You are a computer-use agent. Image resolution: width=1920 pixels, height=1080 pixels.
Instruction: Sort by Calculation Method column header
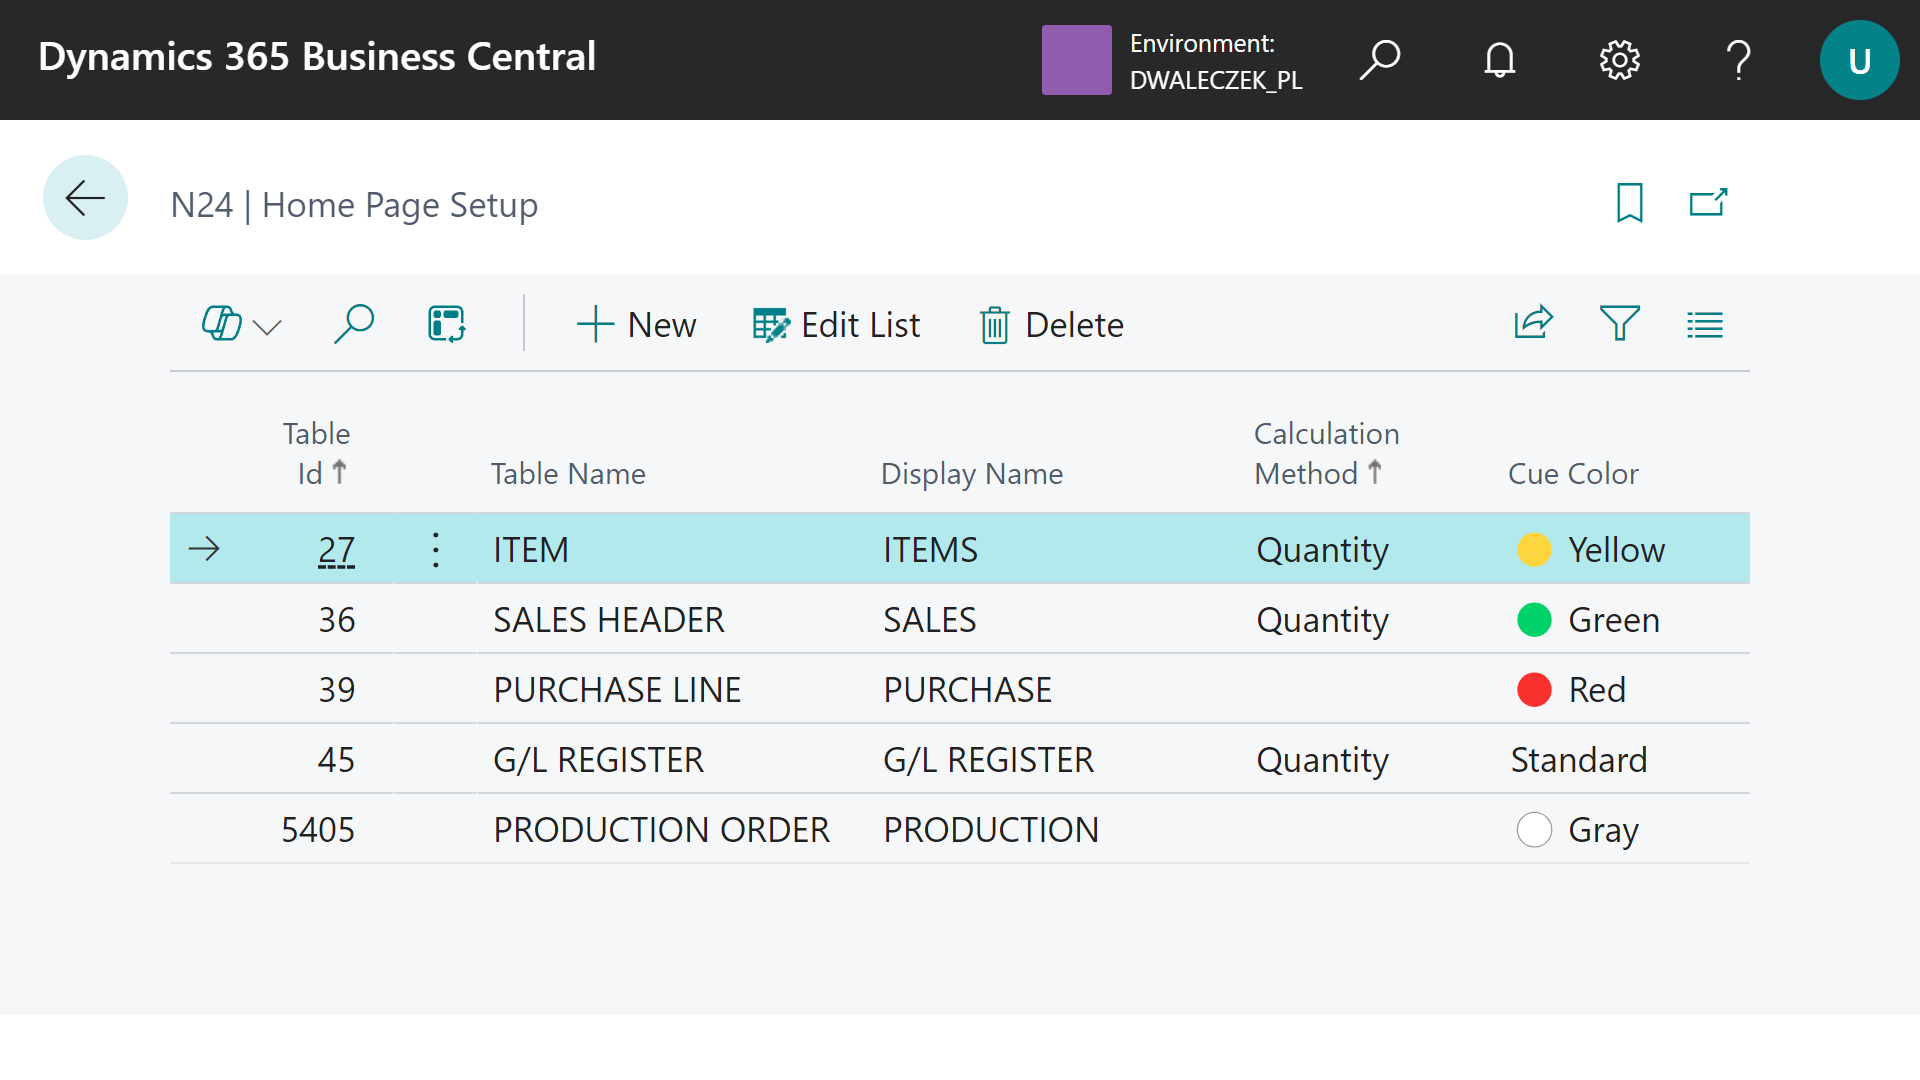coord(1327,453)
